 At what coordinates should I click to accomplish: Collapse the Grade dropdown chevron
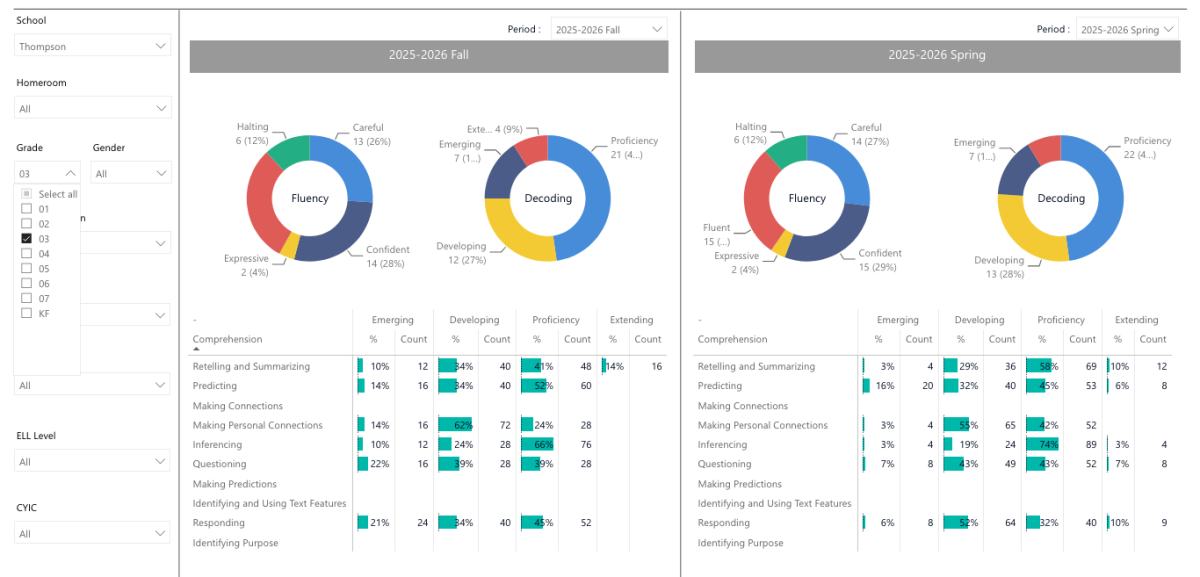click(69, 173)
